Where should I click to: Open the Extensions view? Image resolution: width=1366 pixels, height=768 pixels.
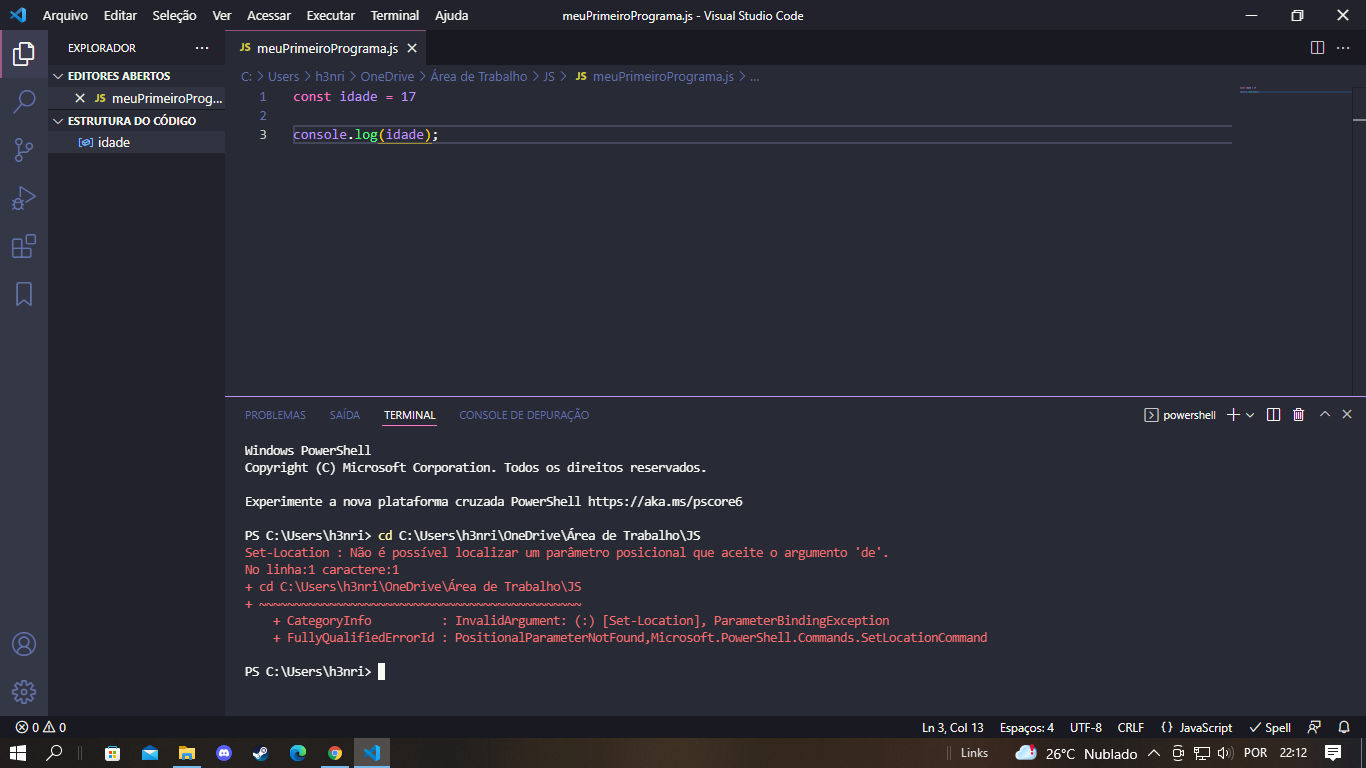(24, 246)
